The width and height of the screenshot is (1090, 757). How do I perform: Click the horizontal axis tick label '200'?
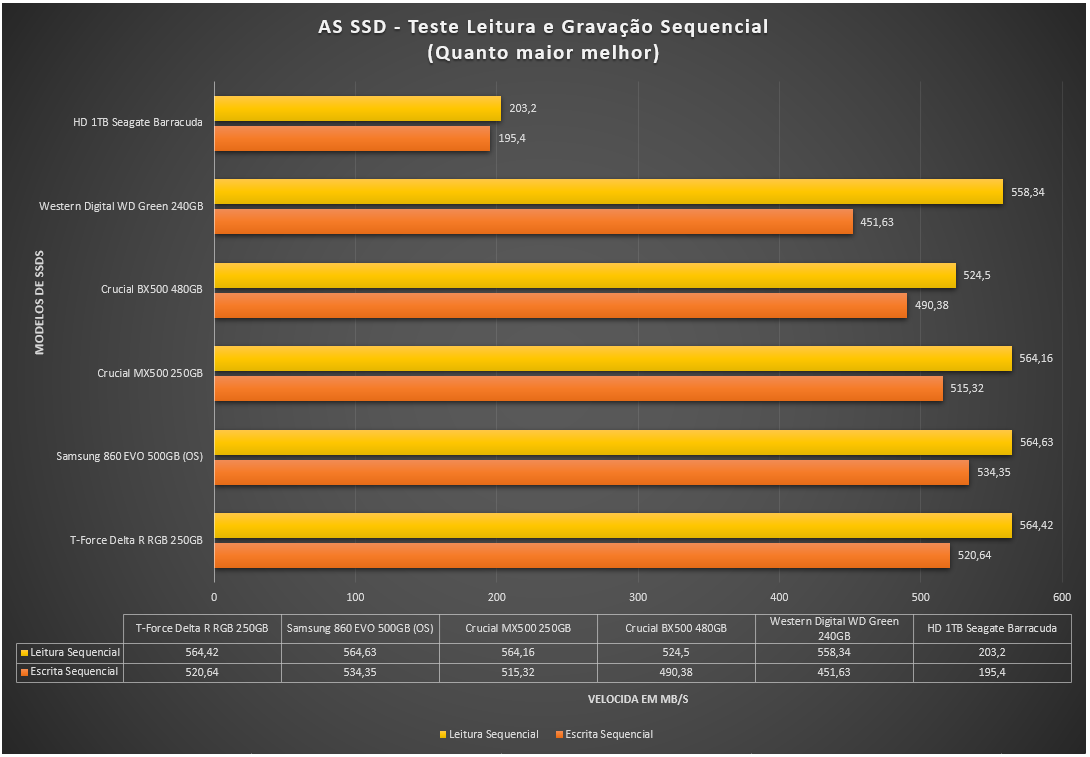[x=496, y=597]
